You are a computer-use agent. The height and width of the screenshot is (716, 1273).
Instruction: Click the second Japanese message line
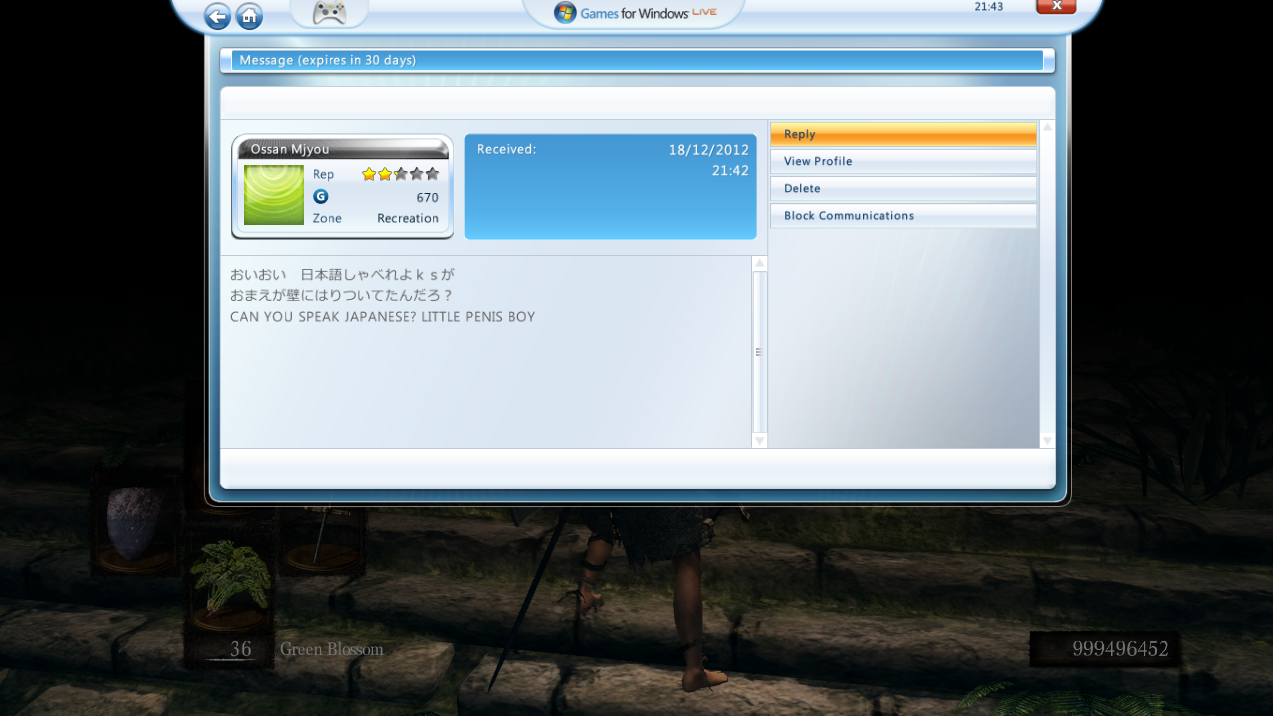341,295
